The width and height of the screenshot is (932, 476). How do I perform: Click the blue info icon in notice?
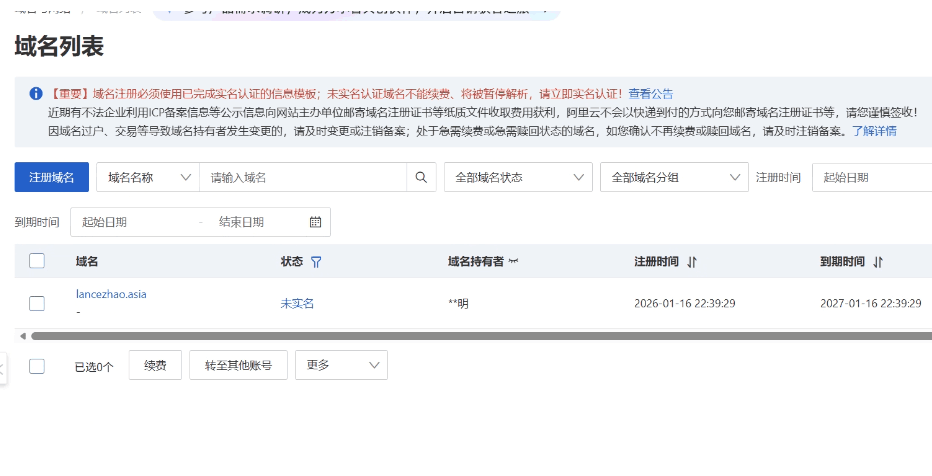point(36,93)
